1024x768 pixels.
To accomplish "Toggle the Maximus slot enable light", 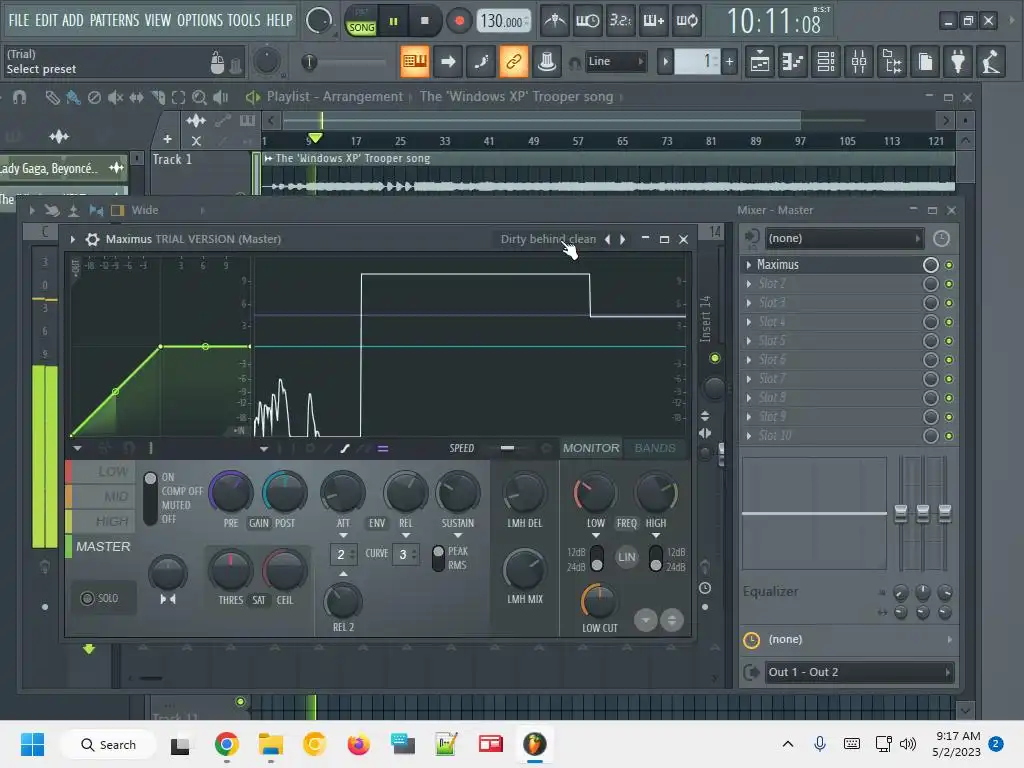I will pyautogui.click(x=949, y=265).
